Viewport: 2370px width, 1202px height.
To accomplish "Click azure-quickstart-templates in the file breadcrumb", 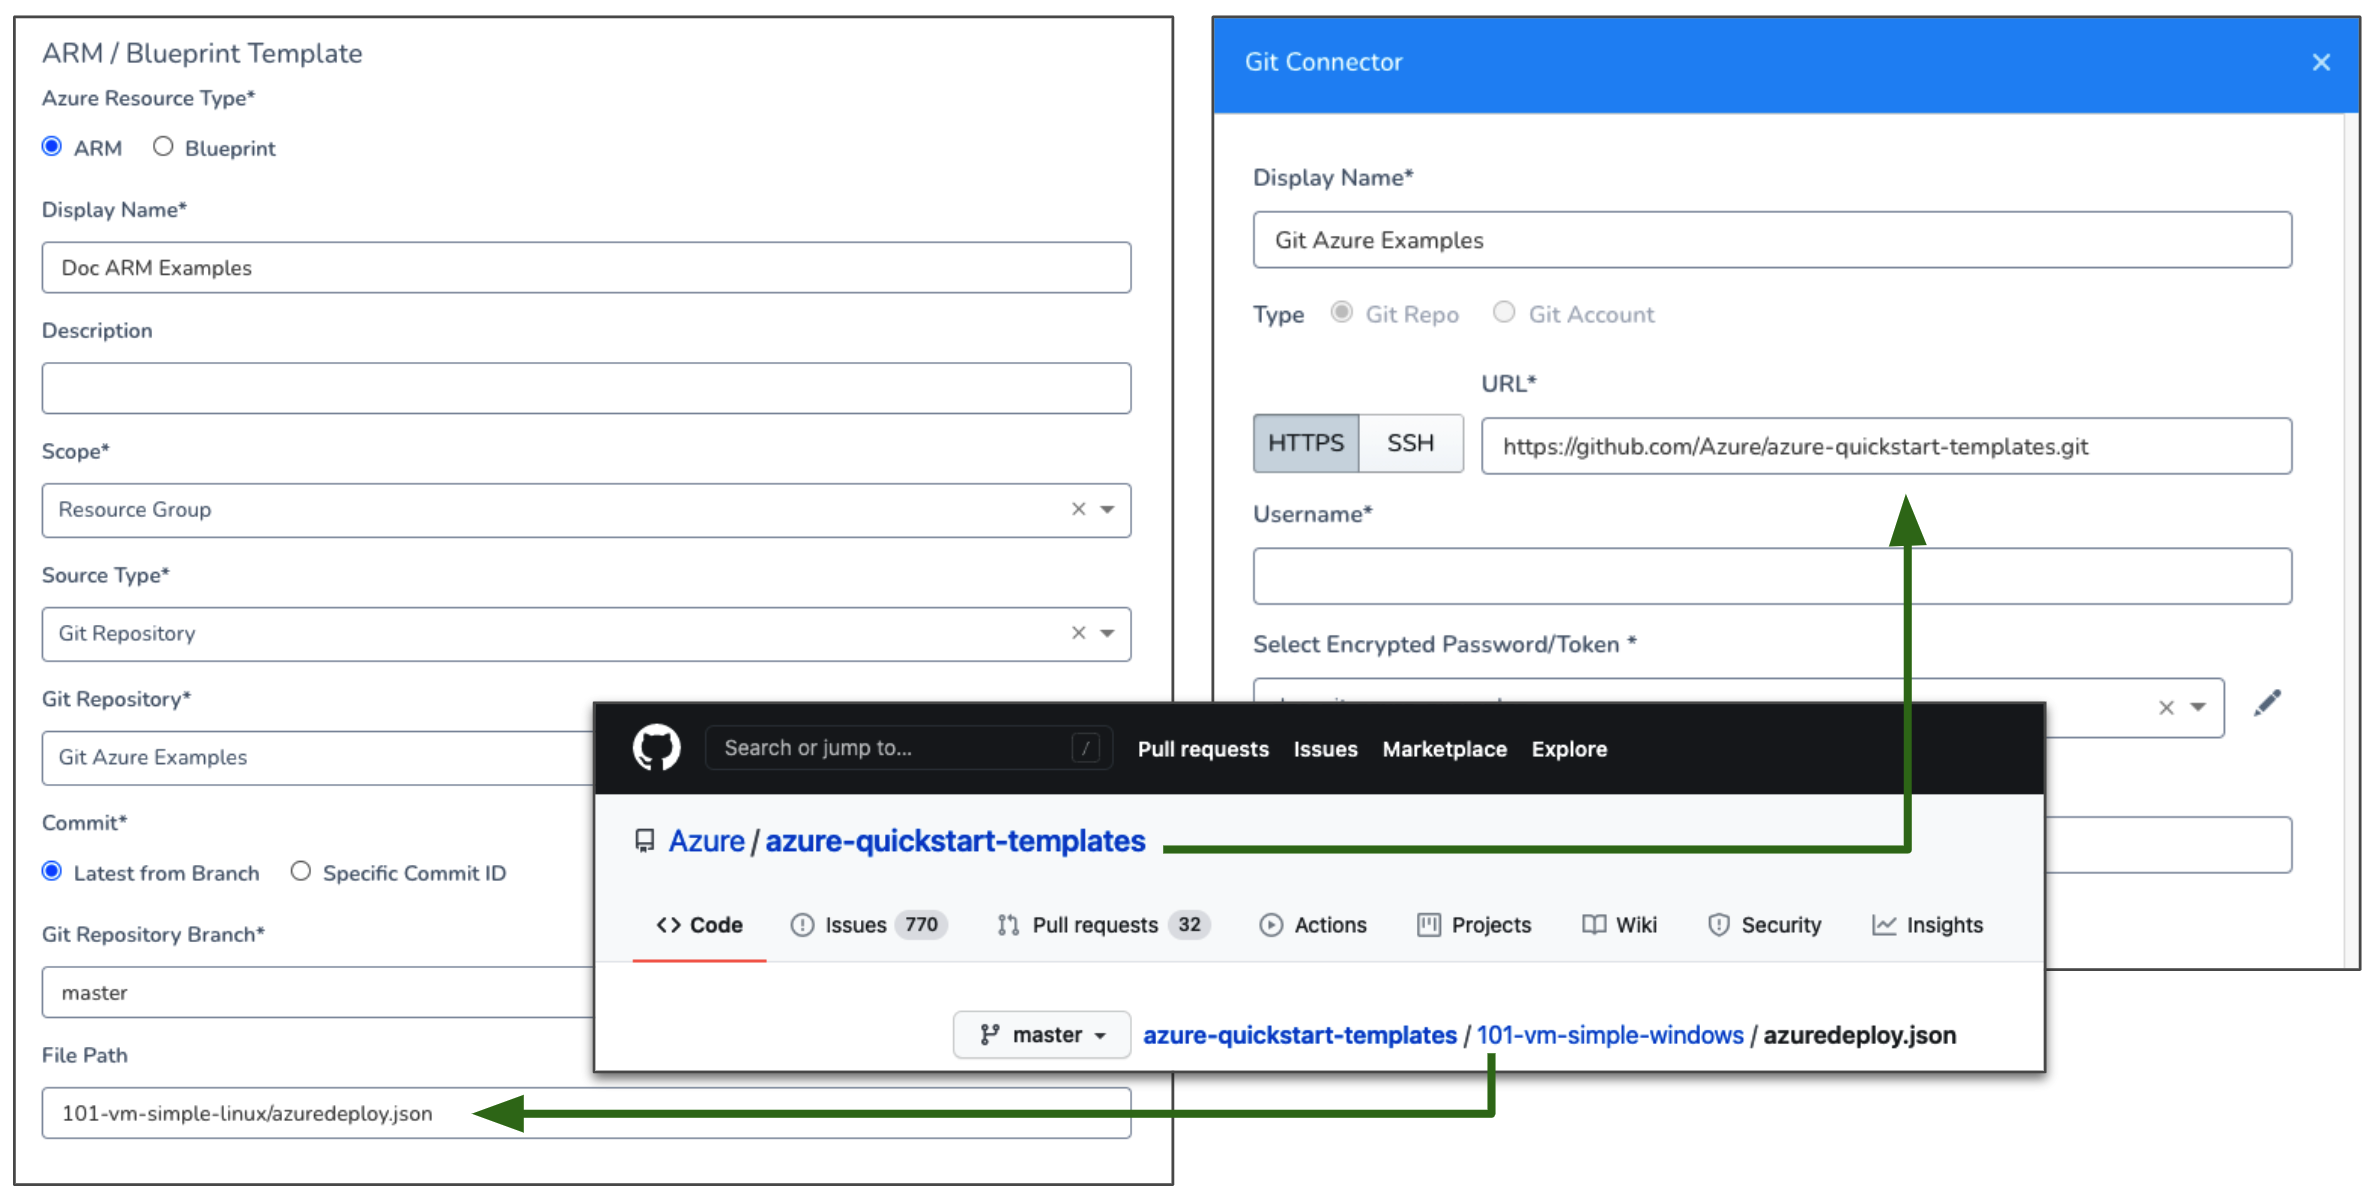I will pyautogui.click(x=1299, y=1035).
